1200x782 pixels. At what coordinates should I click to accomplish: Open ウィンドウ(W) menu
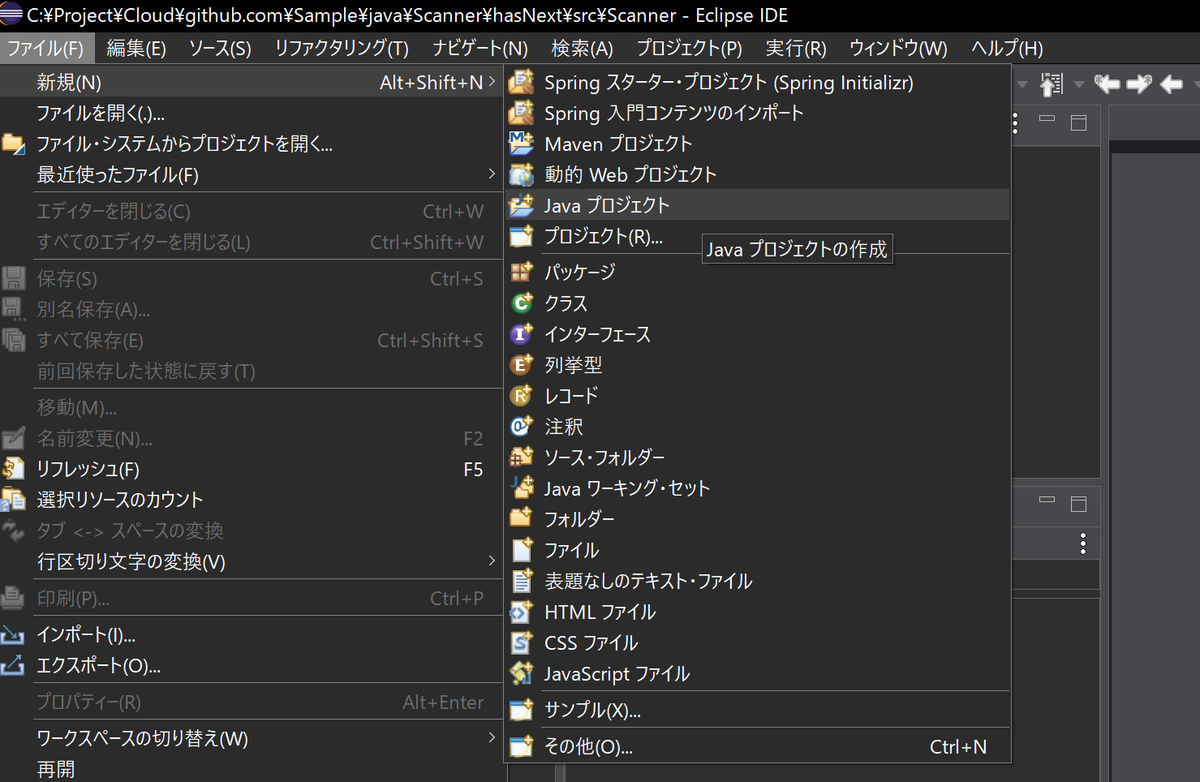pos(898,48)
